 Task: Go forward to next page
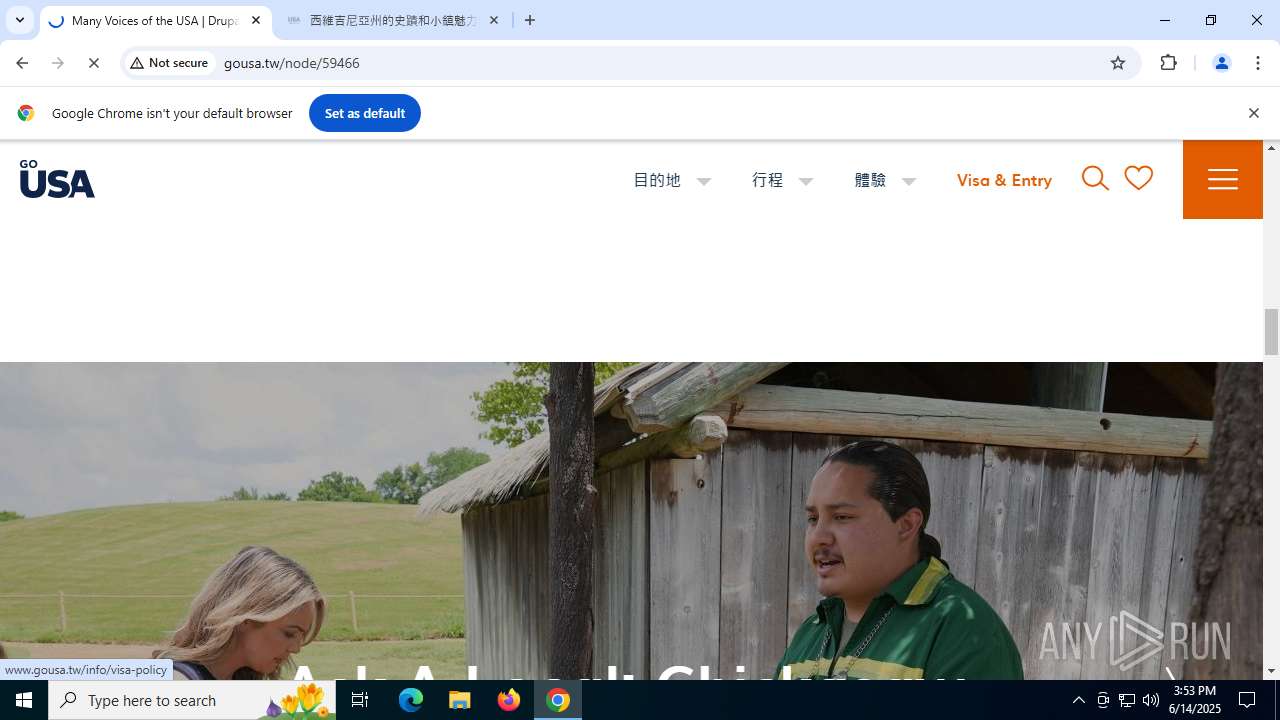pos(58,63)
